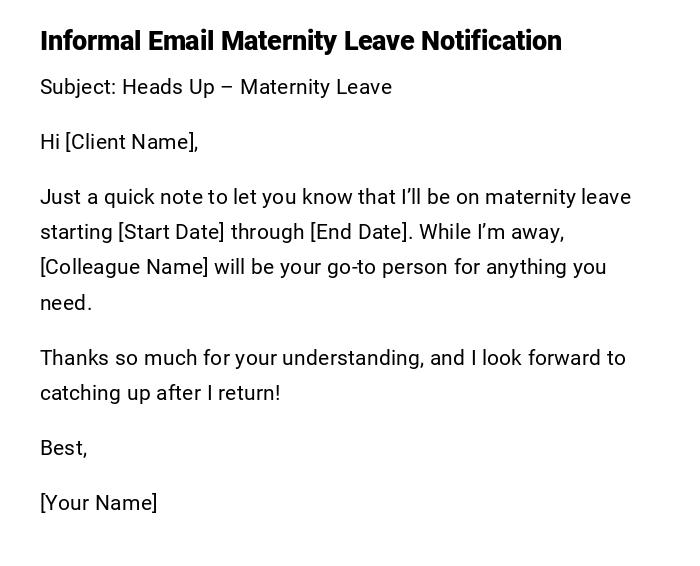Click "Heads Up" in the subject line

click(x=168, y=87)
